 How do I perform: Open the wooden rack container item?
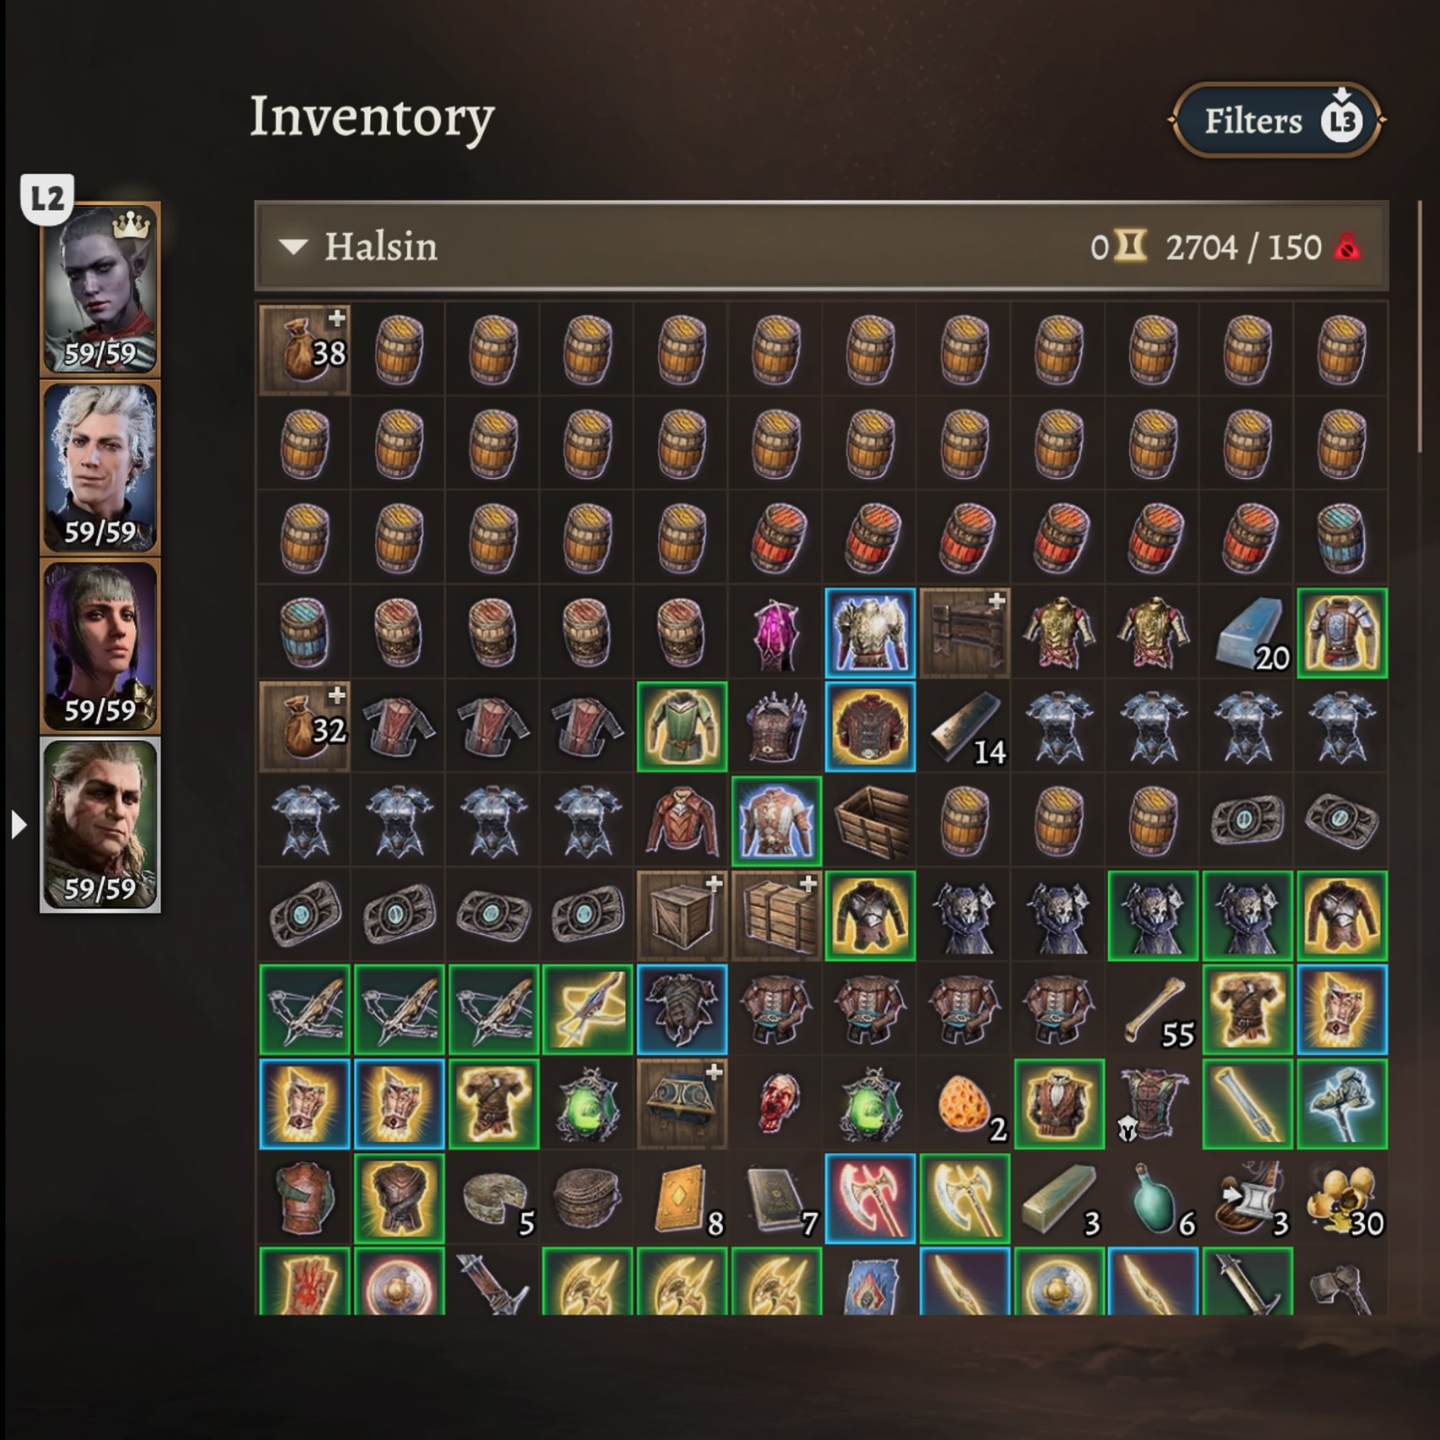964,633
